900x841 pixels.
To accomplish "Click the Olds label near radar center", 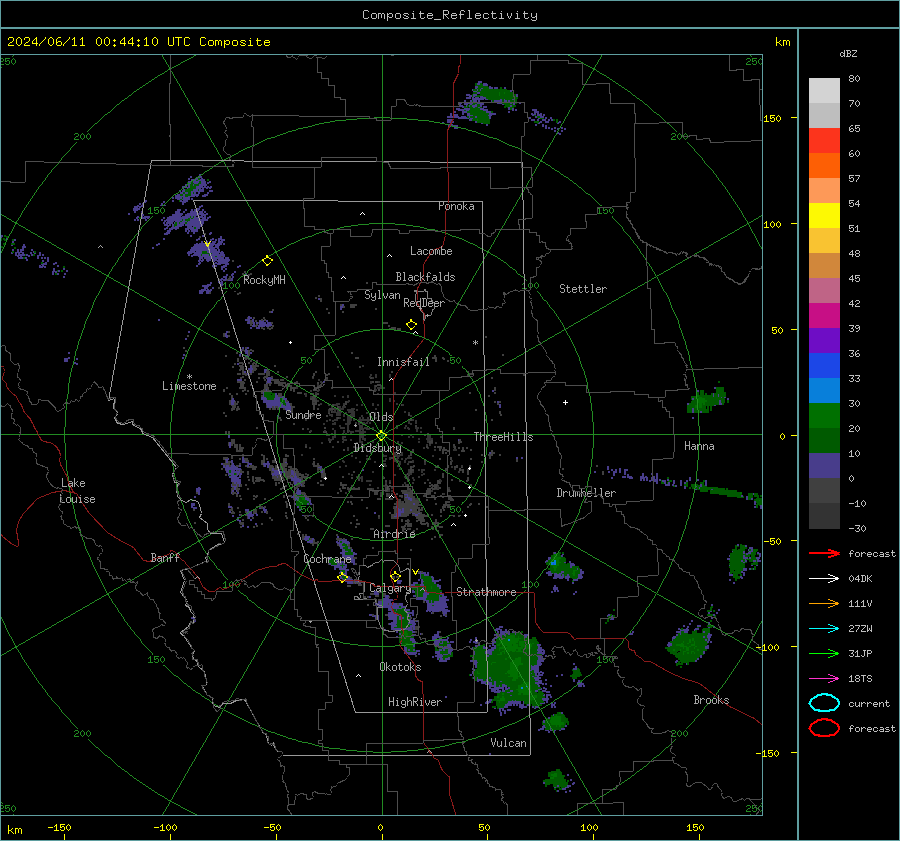I will click(381, 417).
